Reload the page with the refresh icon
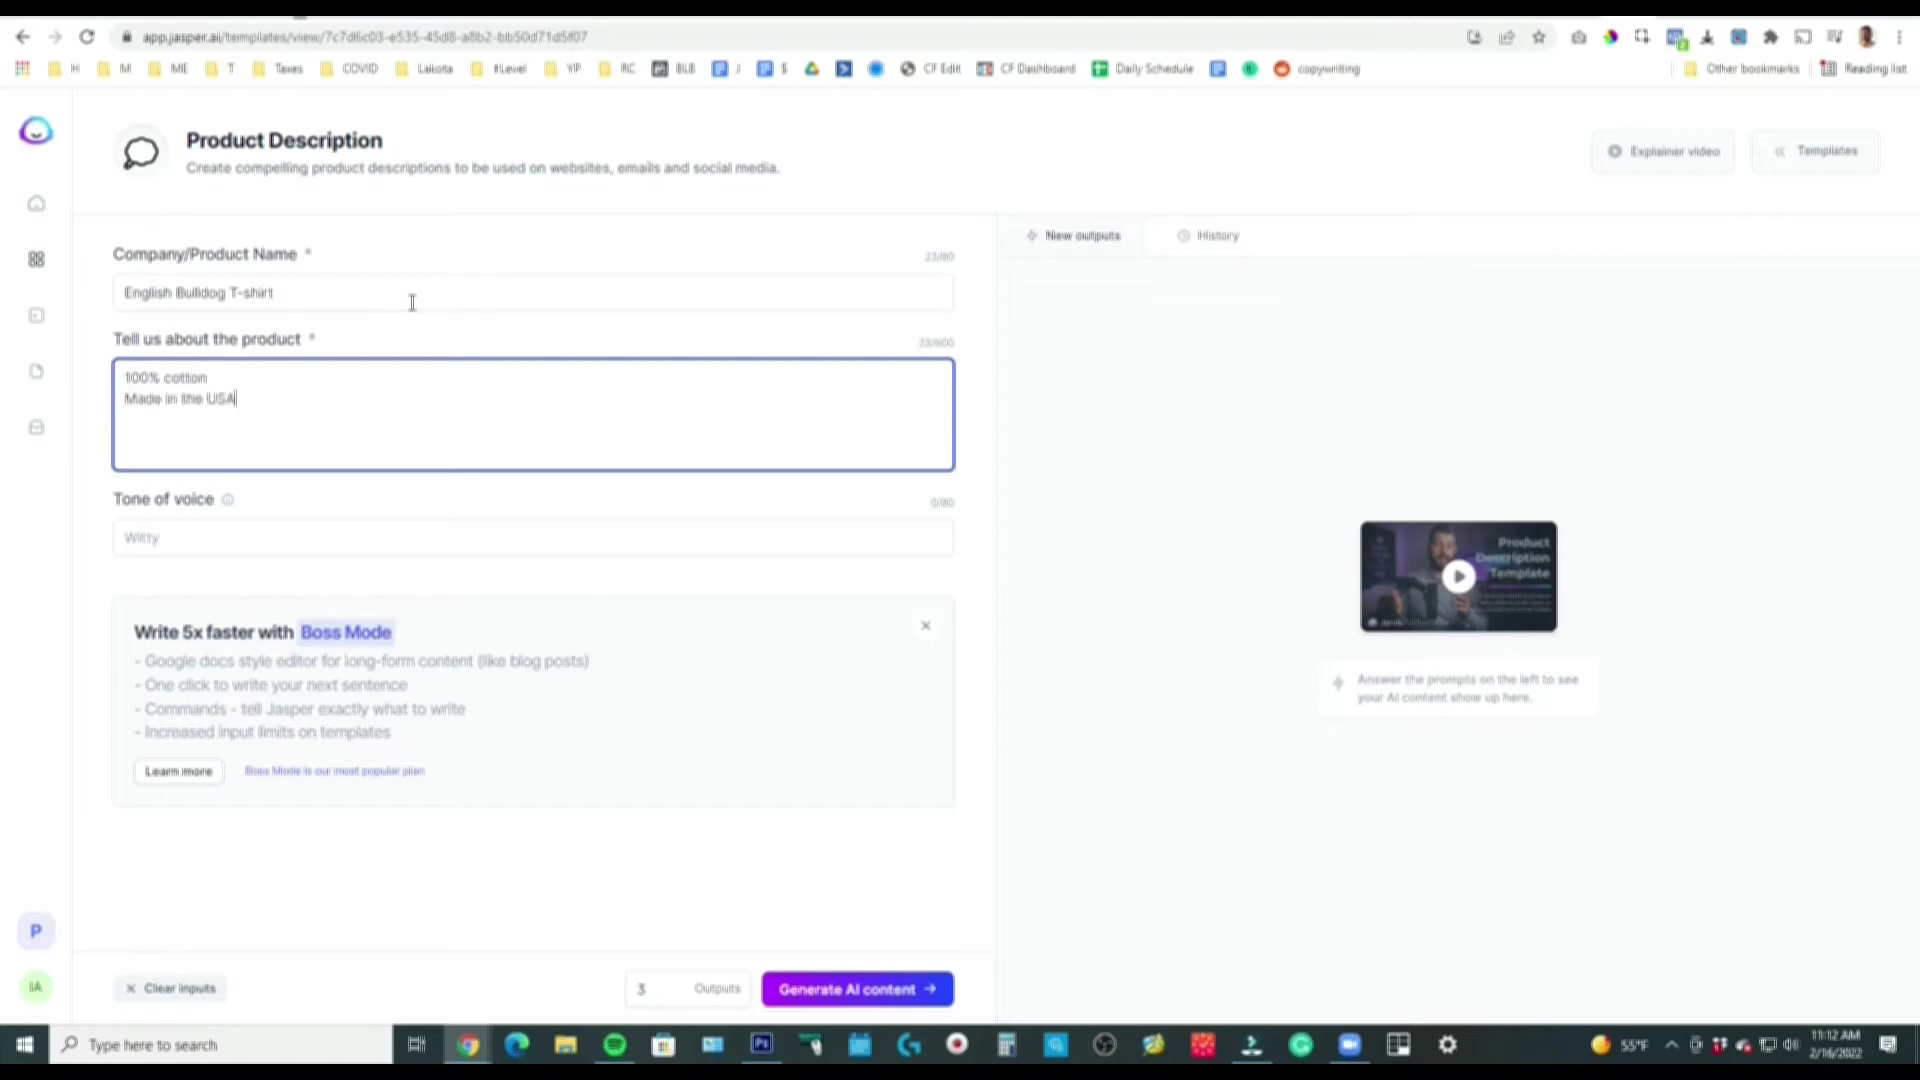 87,37
